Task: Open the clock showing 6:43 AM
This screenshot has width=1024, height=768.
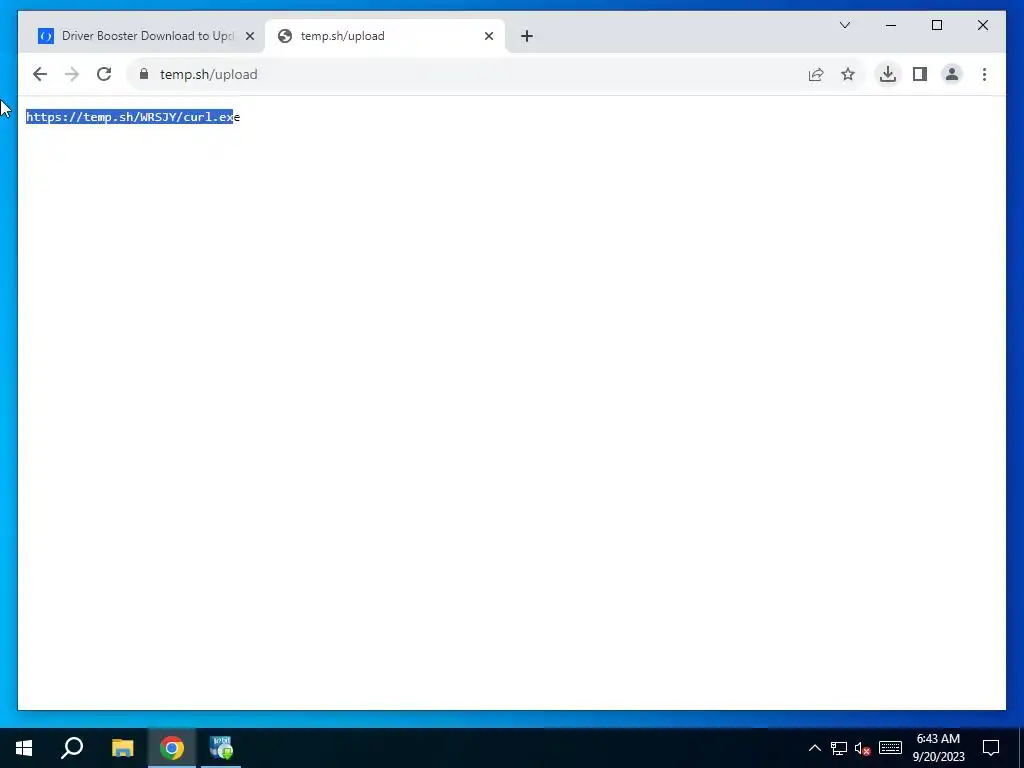Action: (x=938, y=748)
